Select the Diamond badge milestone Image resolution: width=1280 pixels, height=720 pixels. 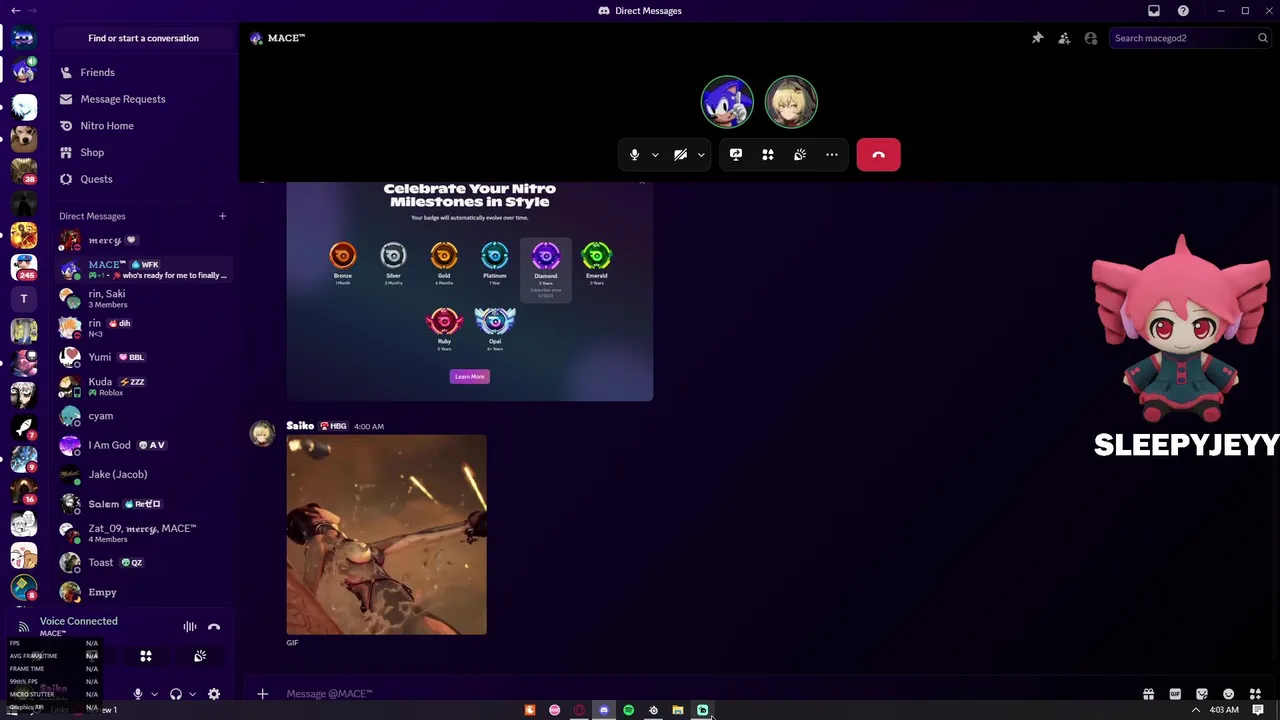click(545, 269)
